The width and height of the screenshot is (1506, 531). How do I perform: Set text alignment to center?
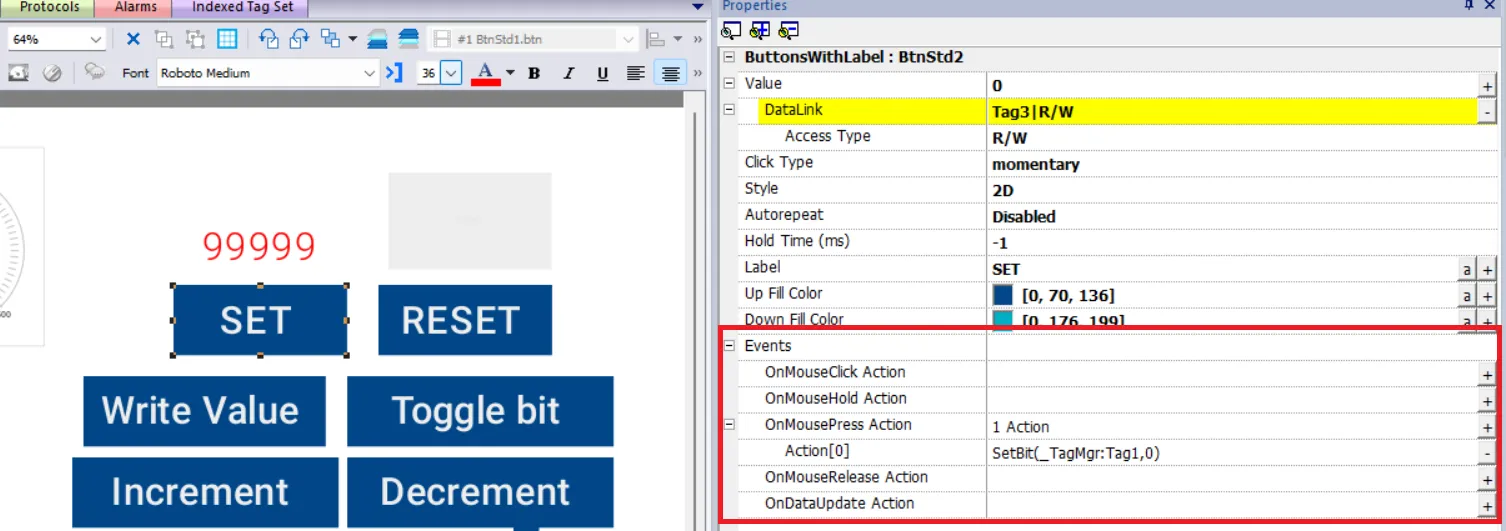point(670,73)
